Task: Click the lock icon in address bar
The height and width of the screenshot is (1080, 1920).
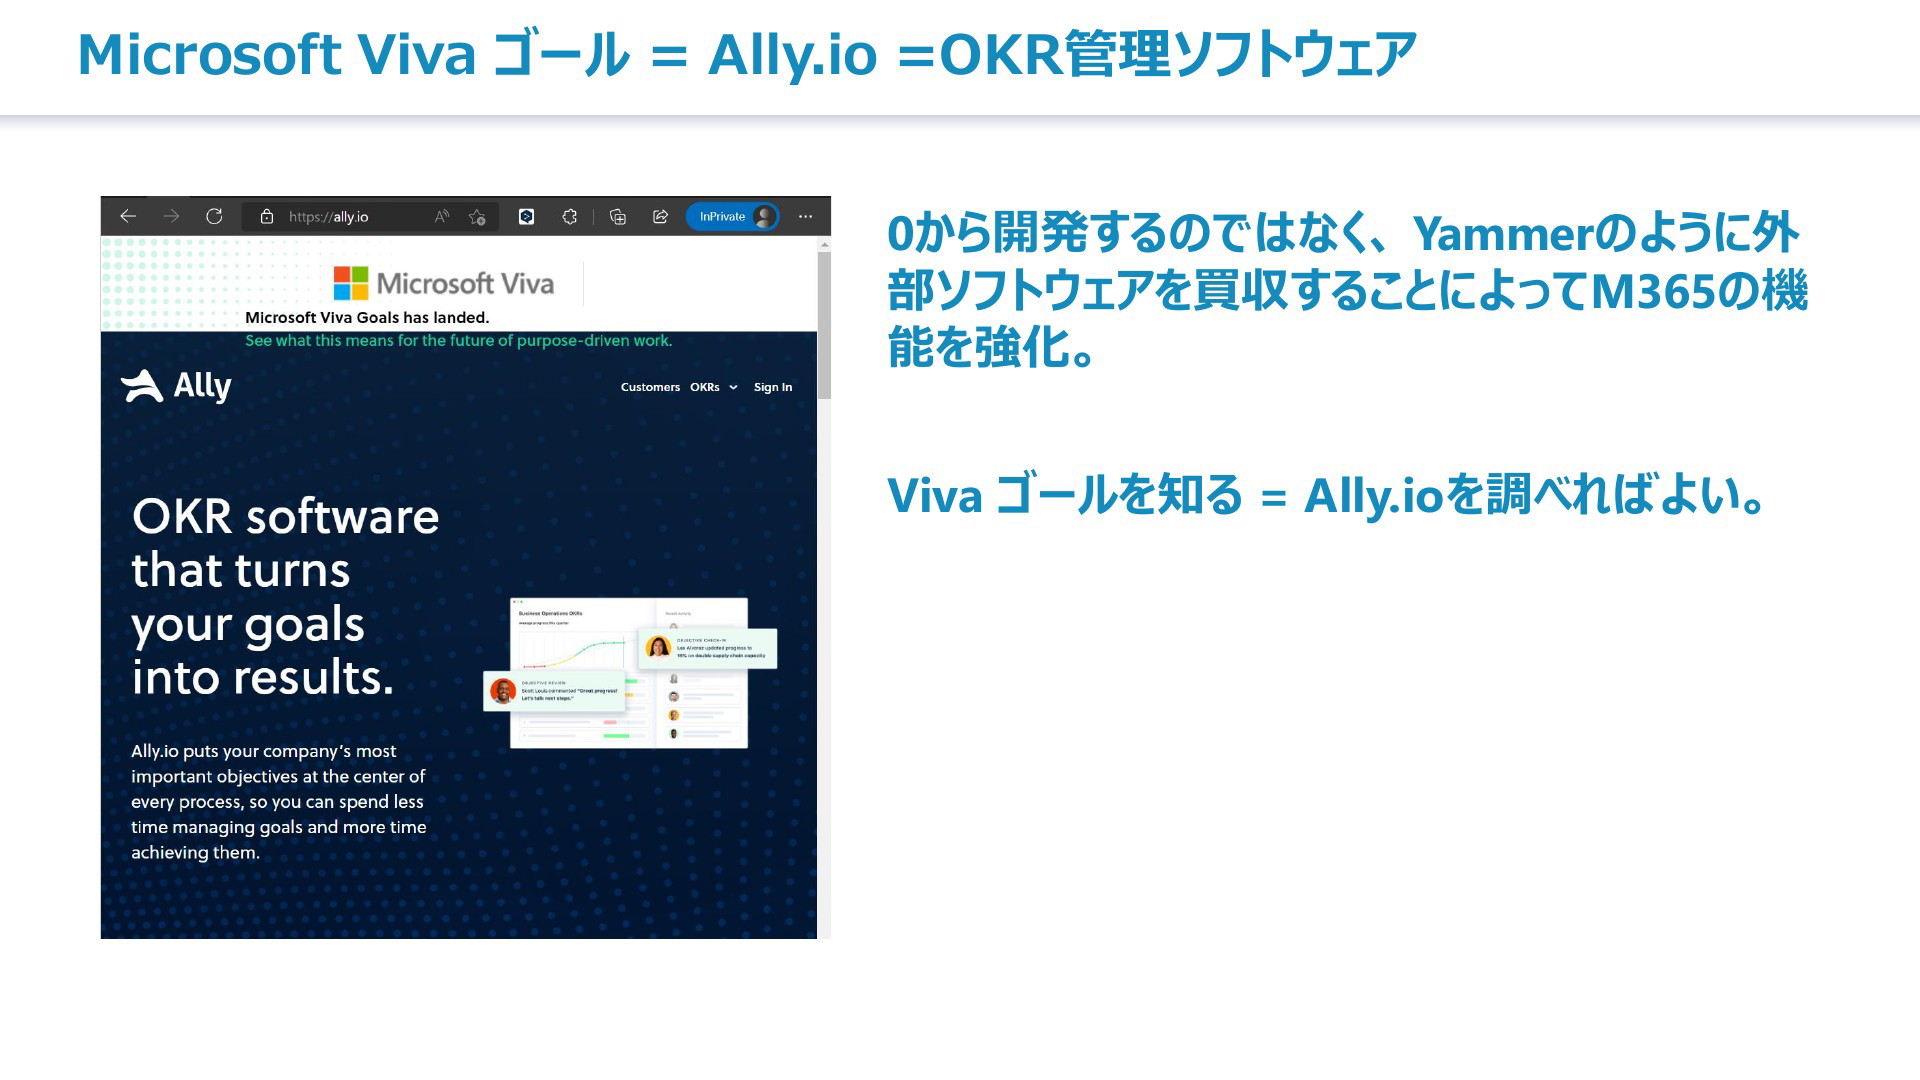Action: [x=267, y=216]
